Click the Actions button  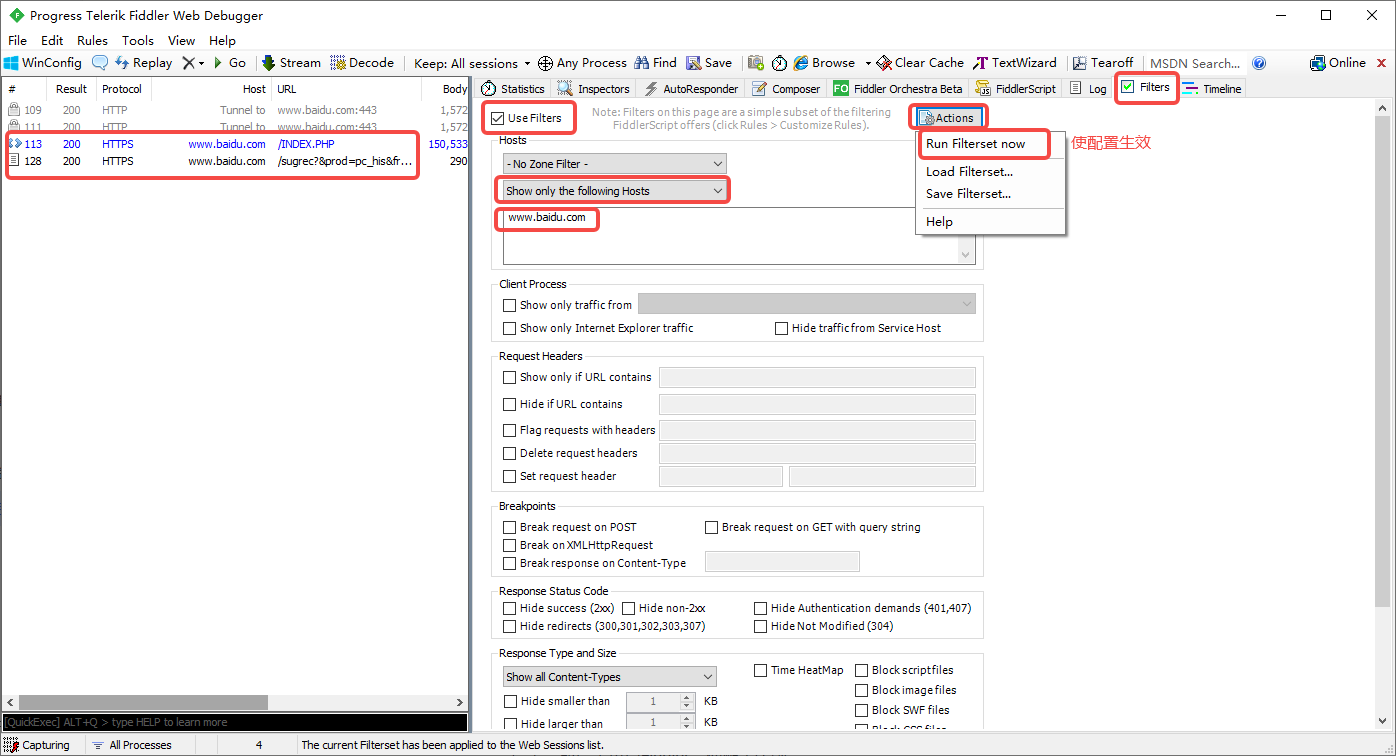(948, 118)
